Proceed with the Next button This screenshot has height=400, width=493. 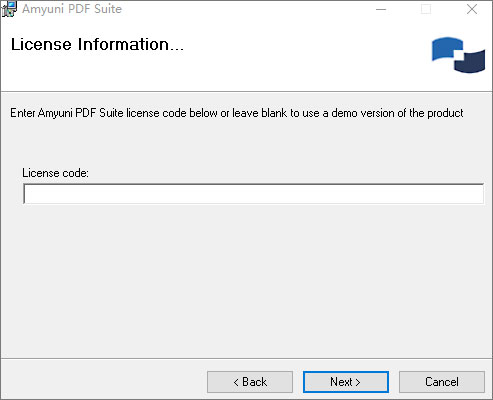[346, 382]
